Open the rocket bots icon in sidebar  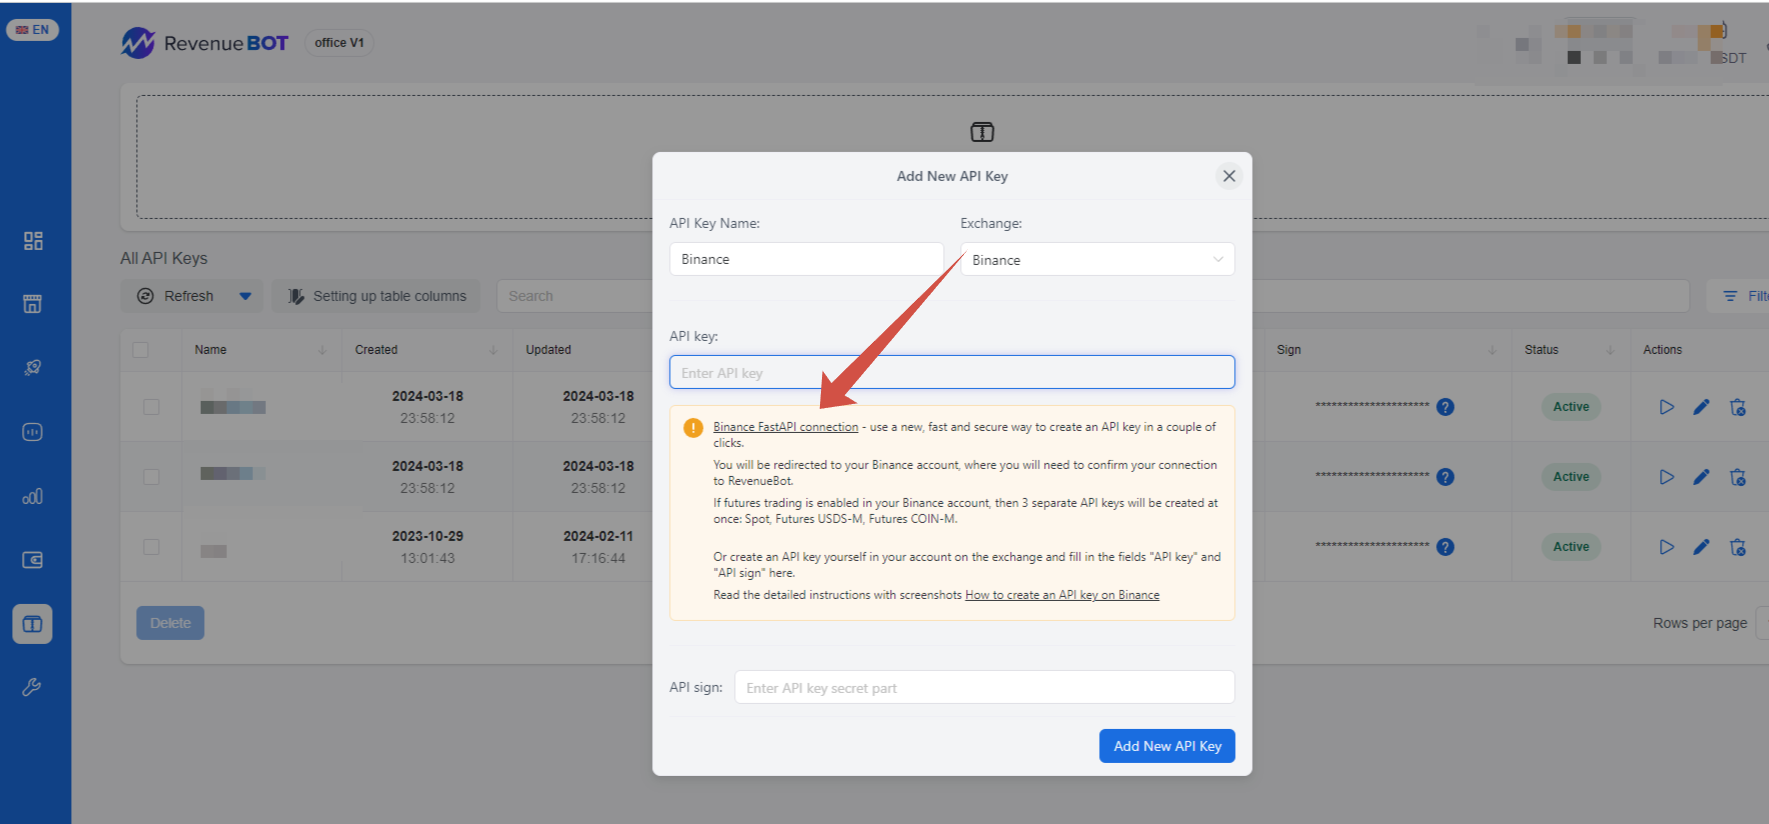click(x=33, y=368)
